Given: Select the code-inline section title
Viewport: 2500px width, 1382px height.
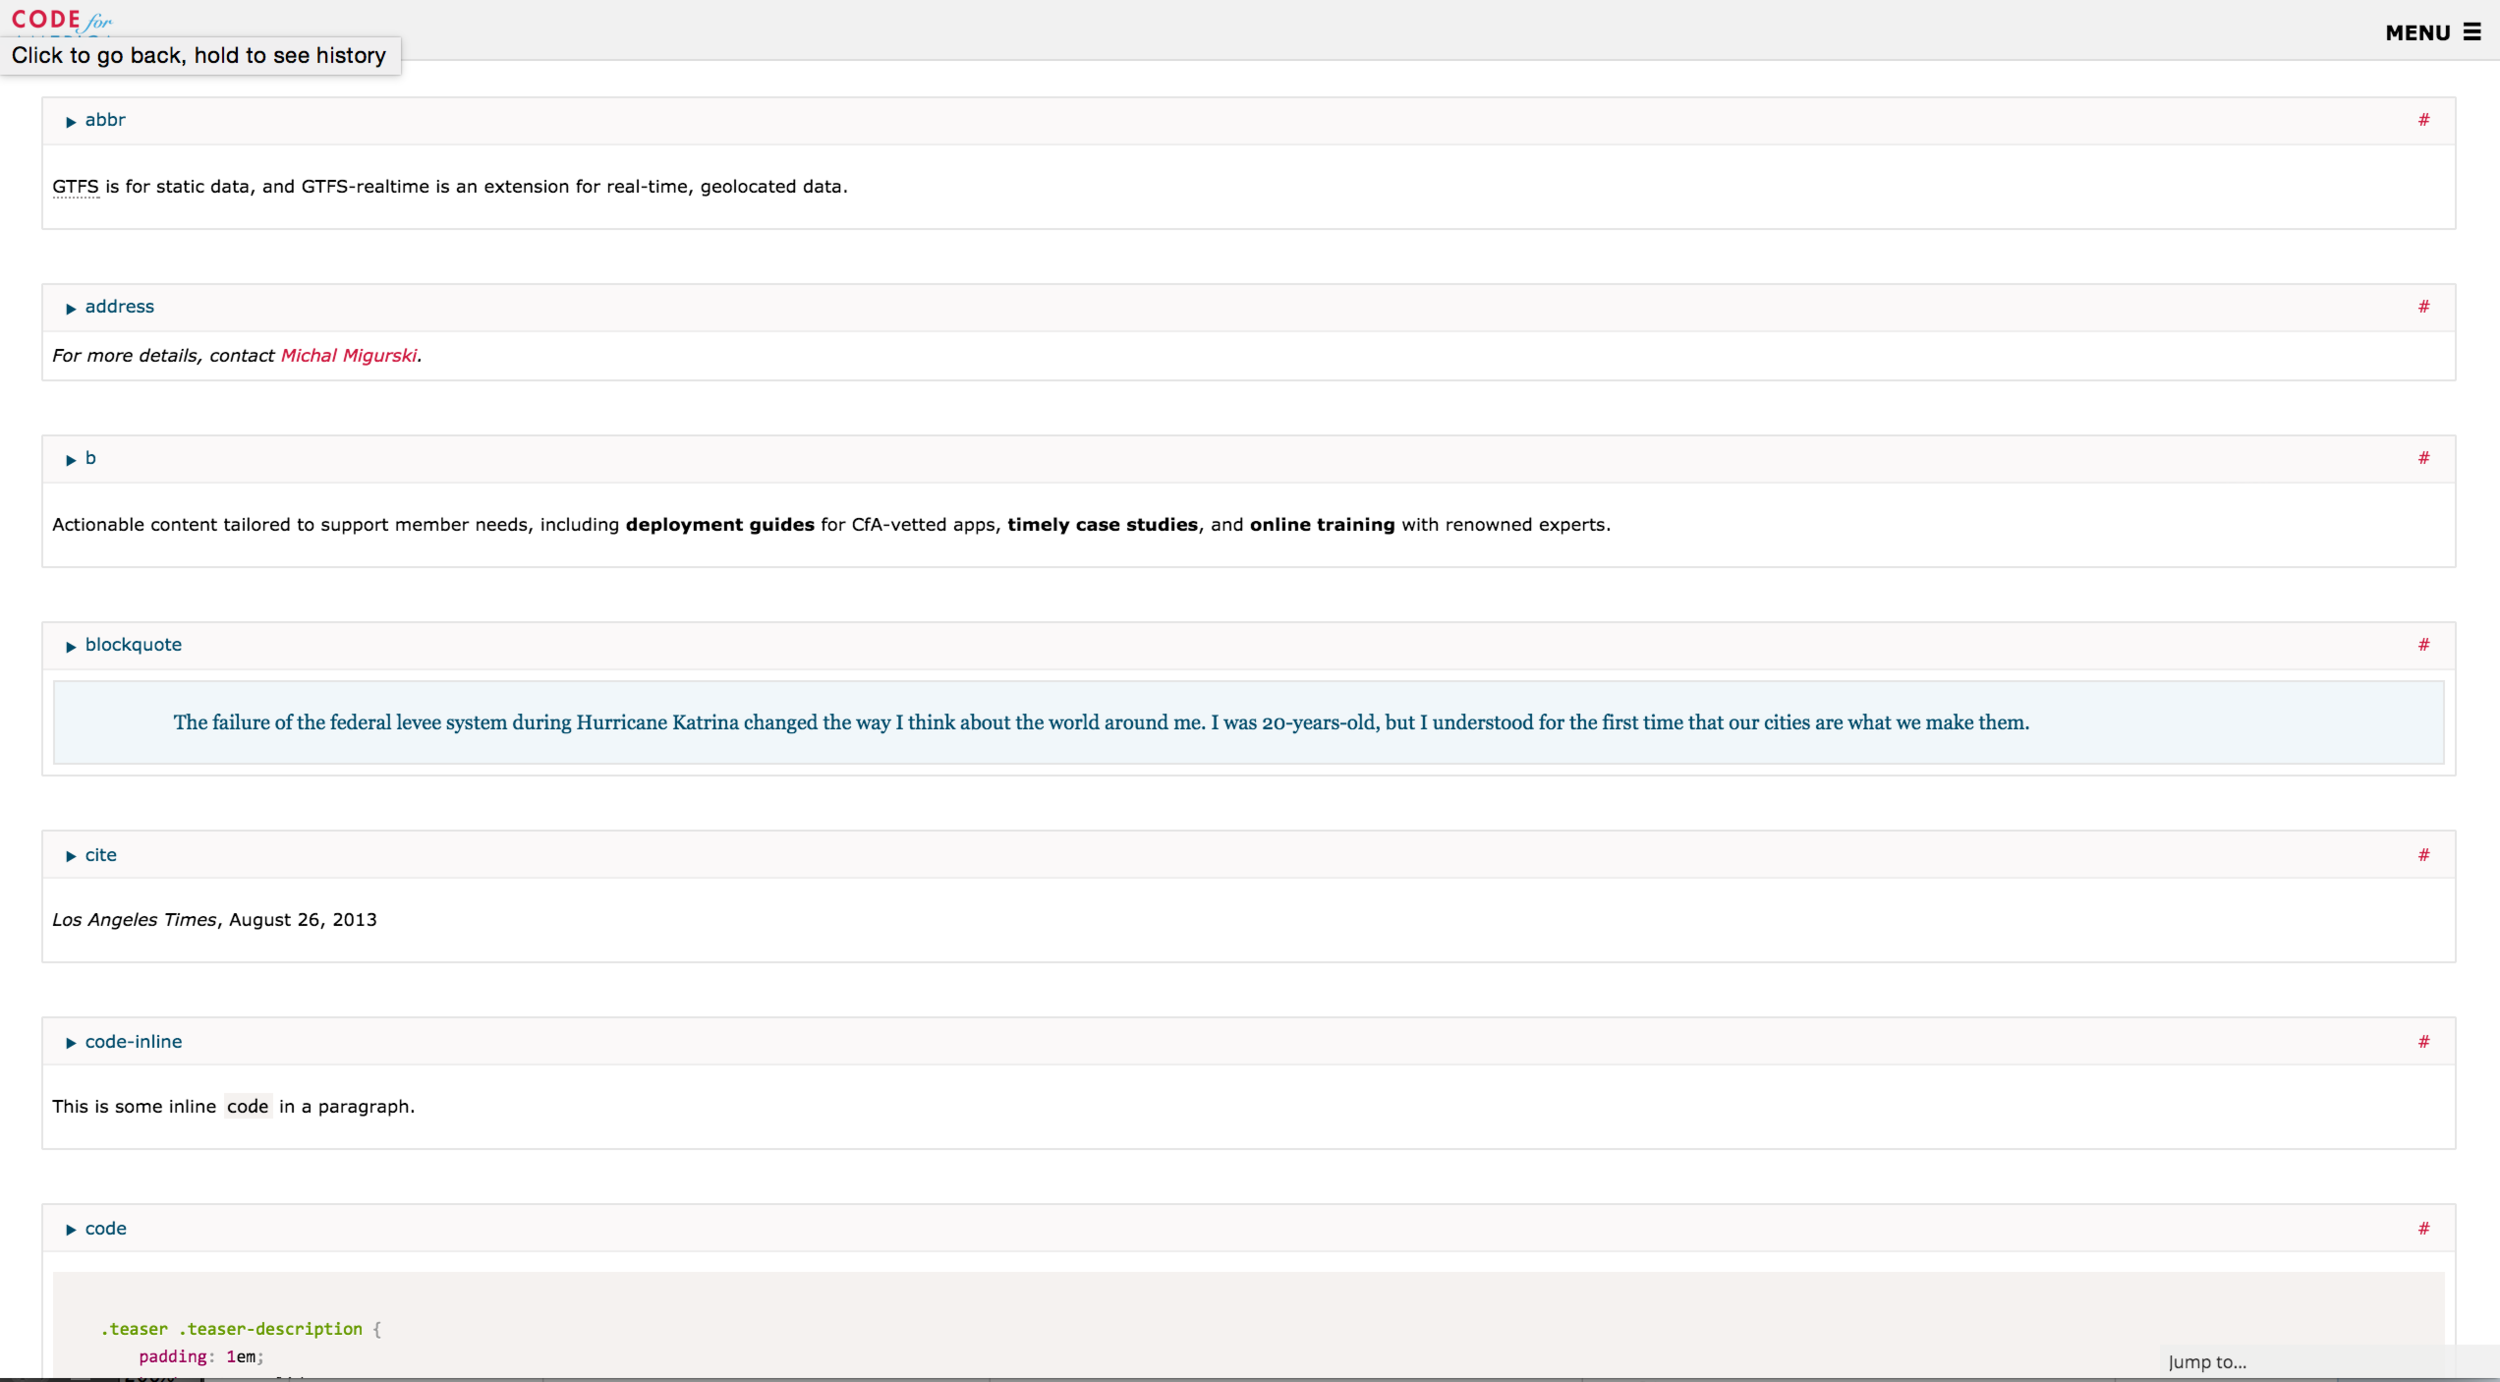Looking at the screenshot, I should coord(133,1042).
